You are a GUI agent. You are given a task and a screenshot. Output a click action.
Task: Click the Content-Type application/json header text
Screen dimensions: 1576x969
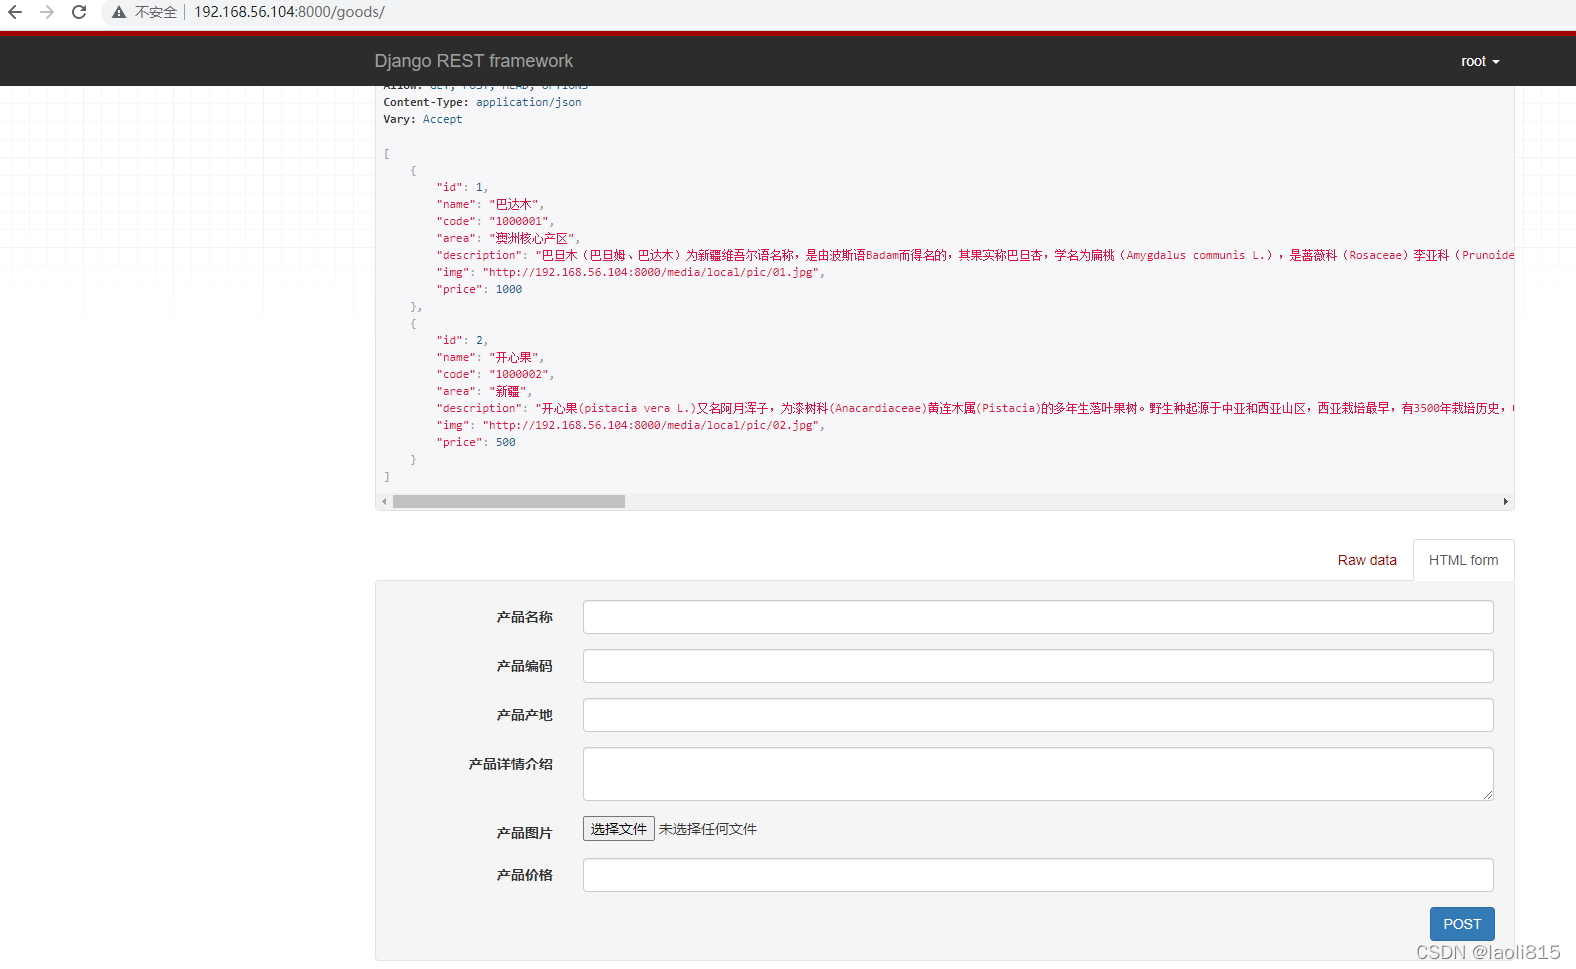pyautogui.click(x=482, y=102)
